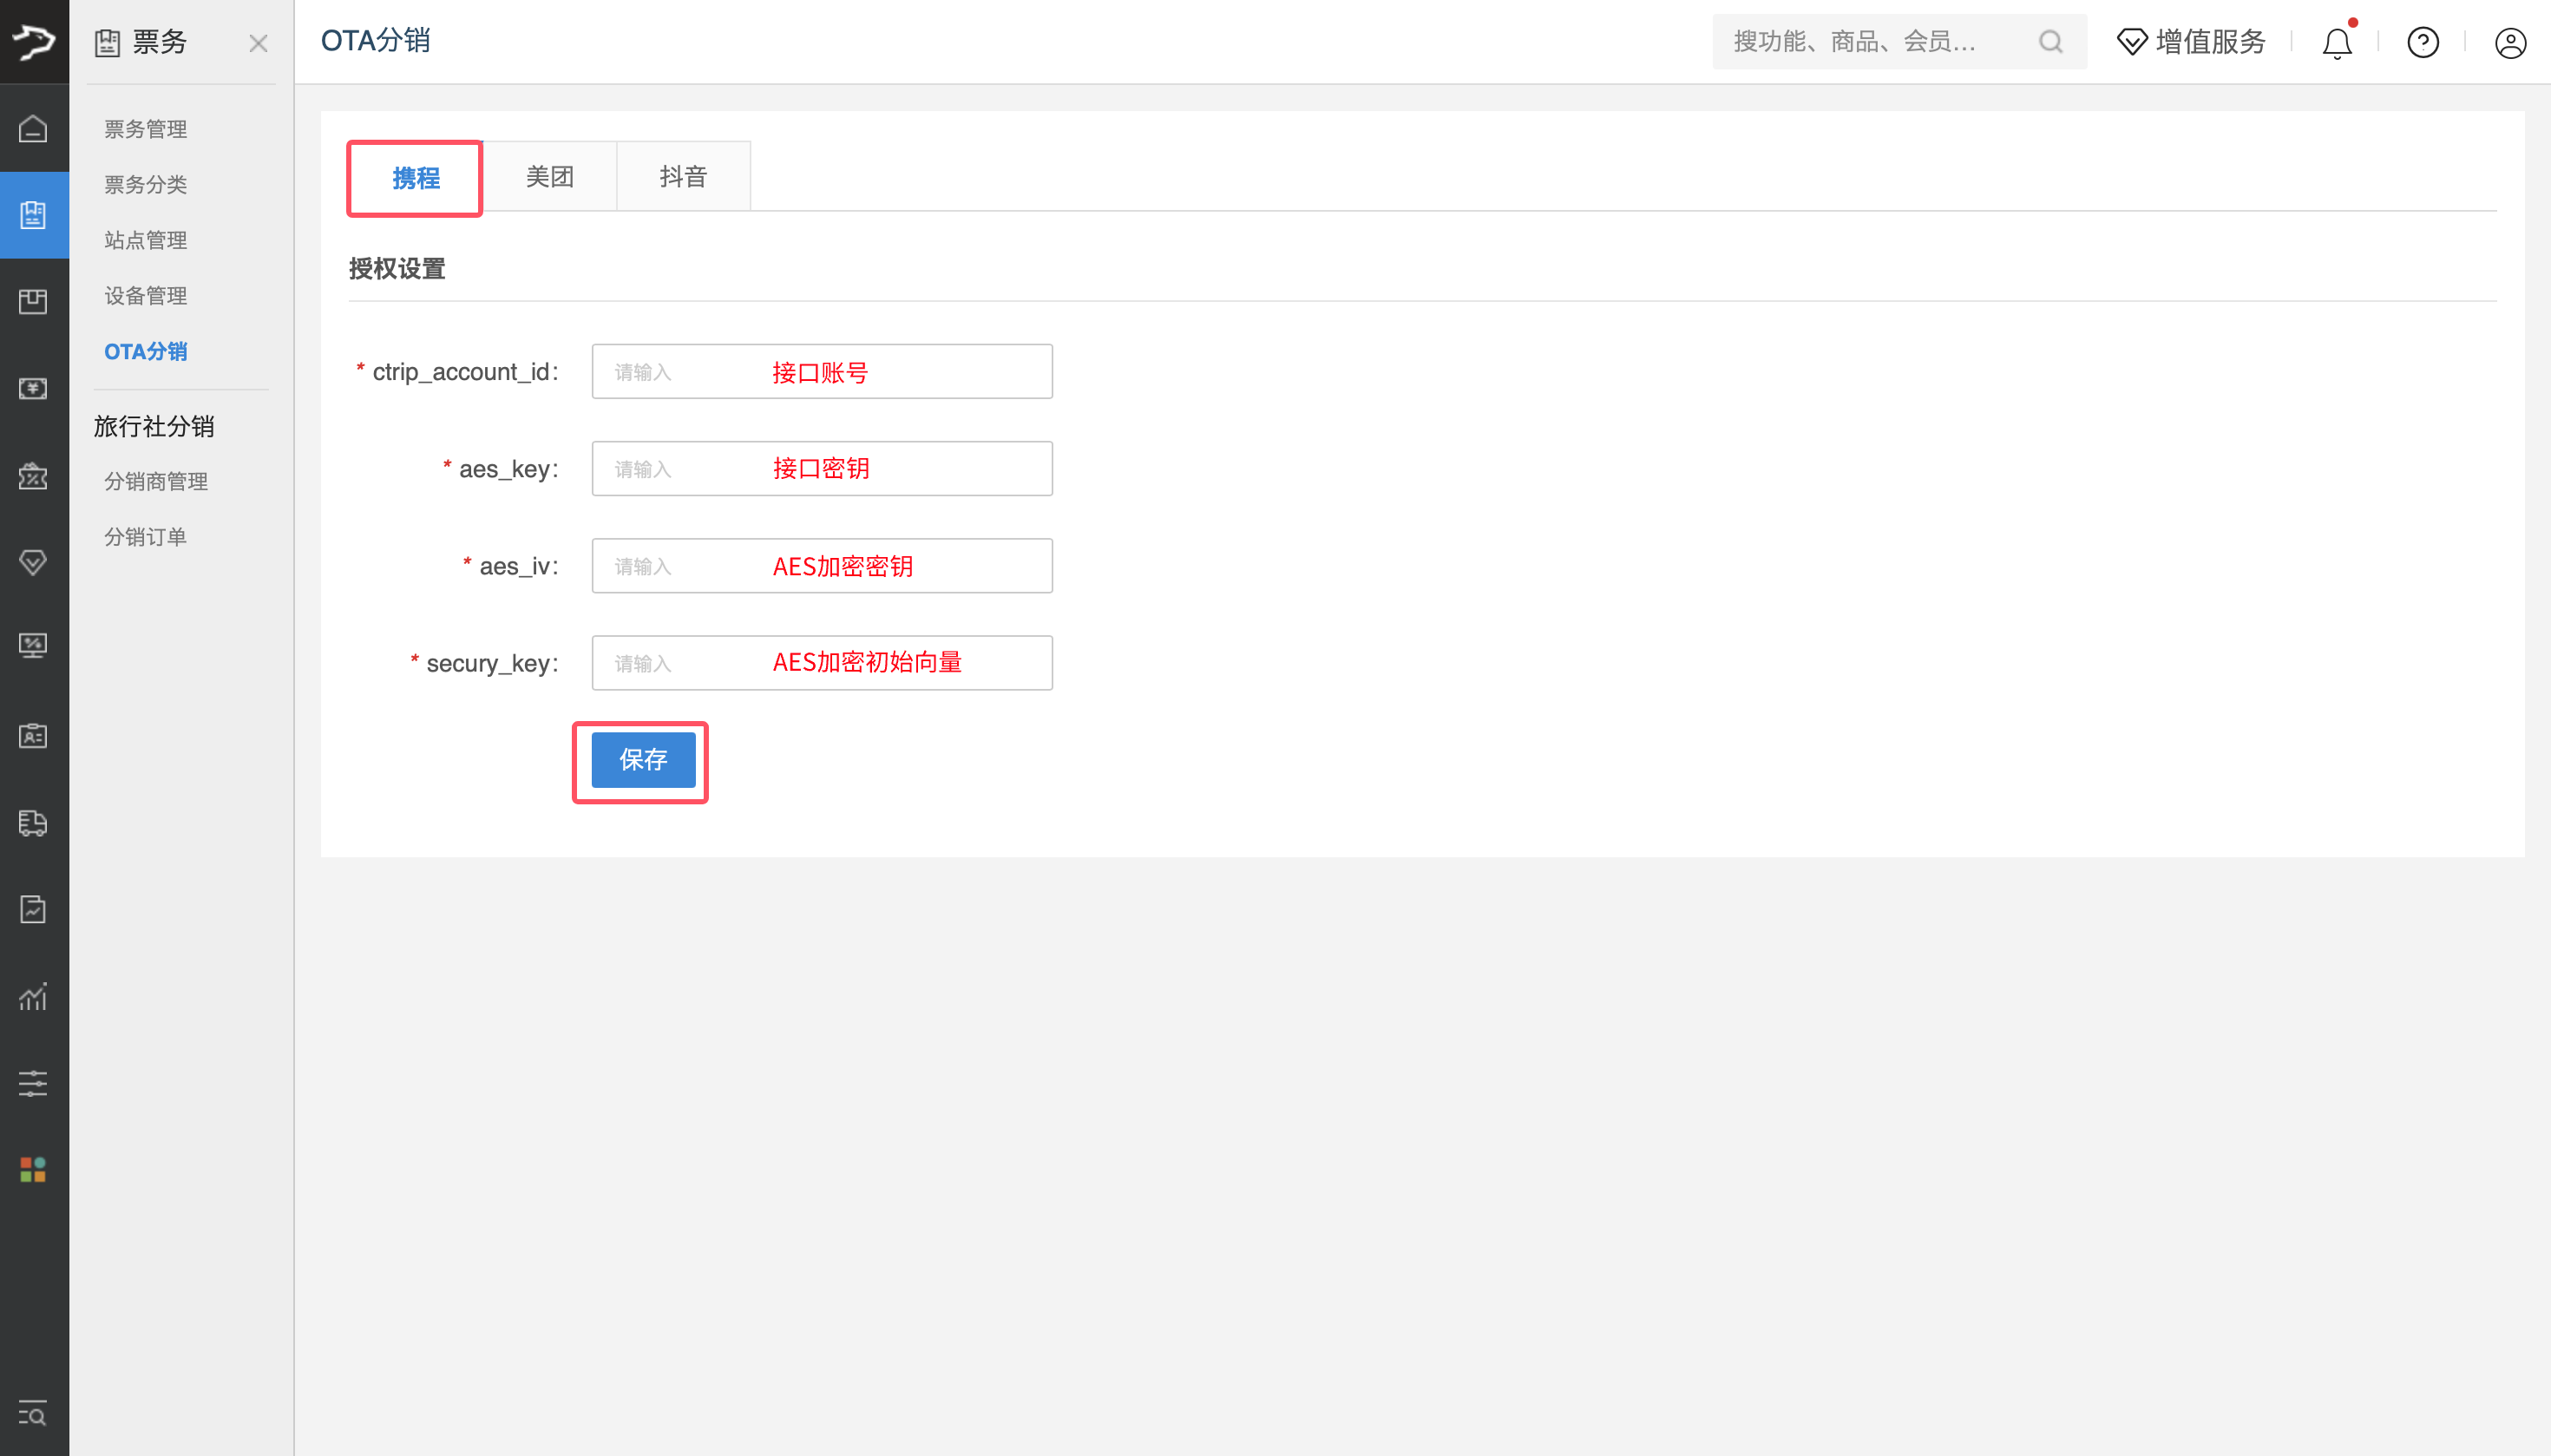Open the colorful apps grid icon
The height and width of the screenshot is (1456, 2551).
33,1169
